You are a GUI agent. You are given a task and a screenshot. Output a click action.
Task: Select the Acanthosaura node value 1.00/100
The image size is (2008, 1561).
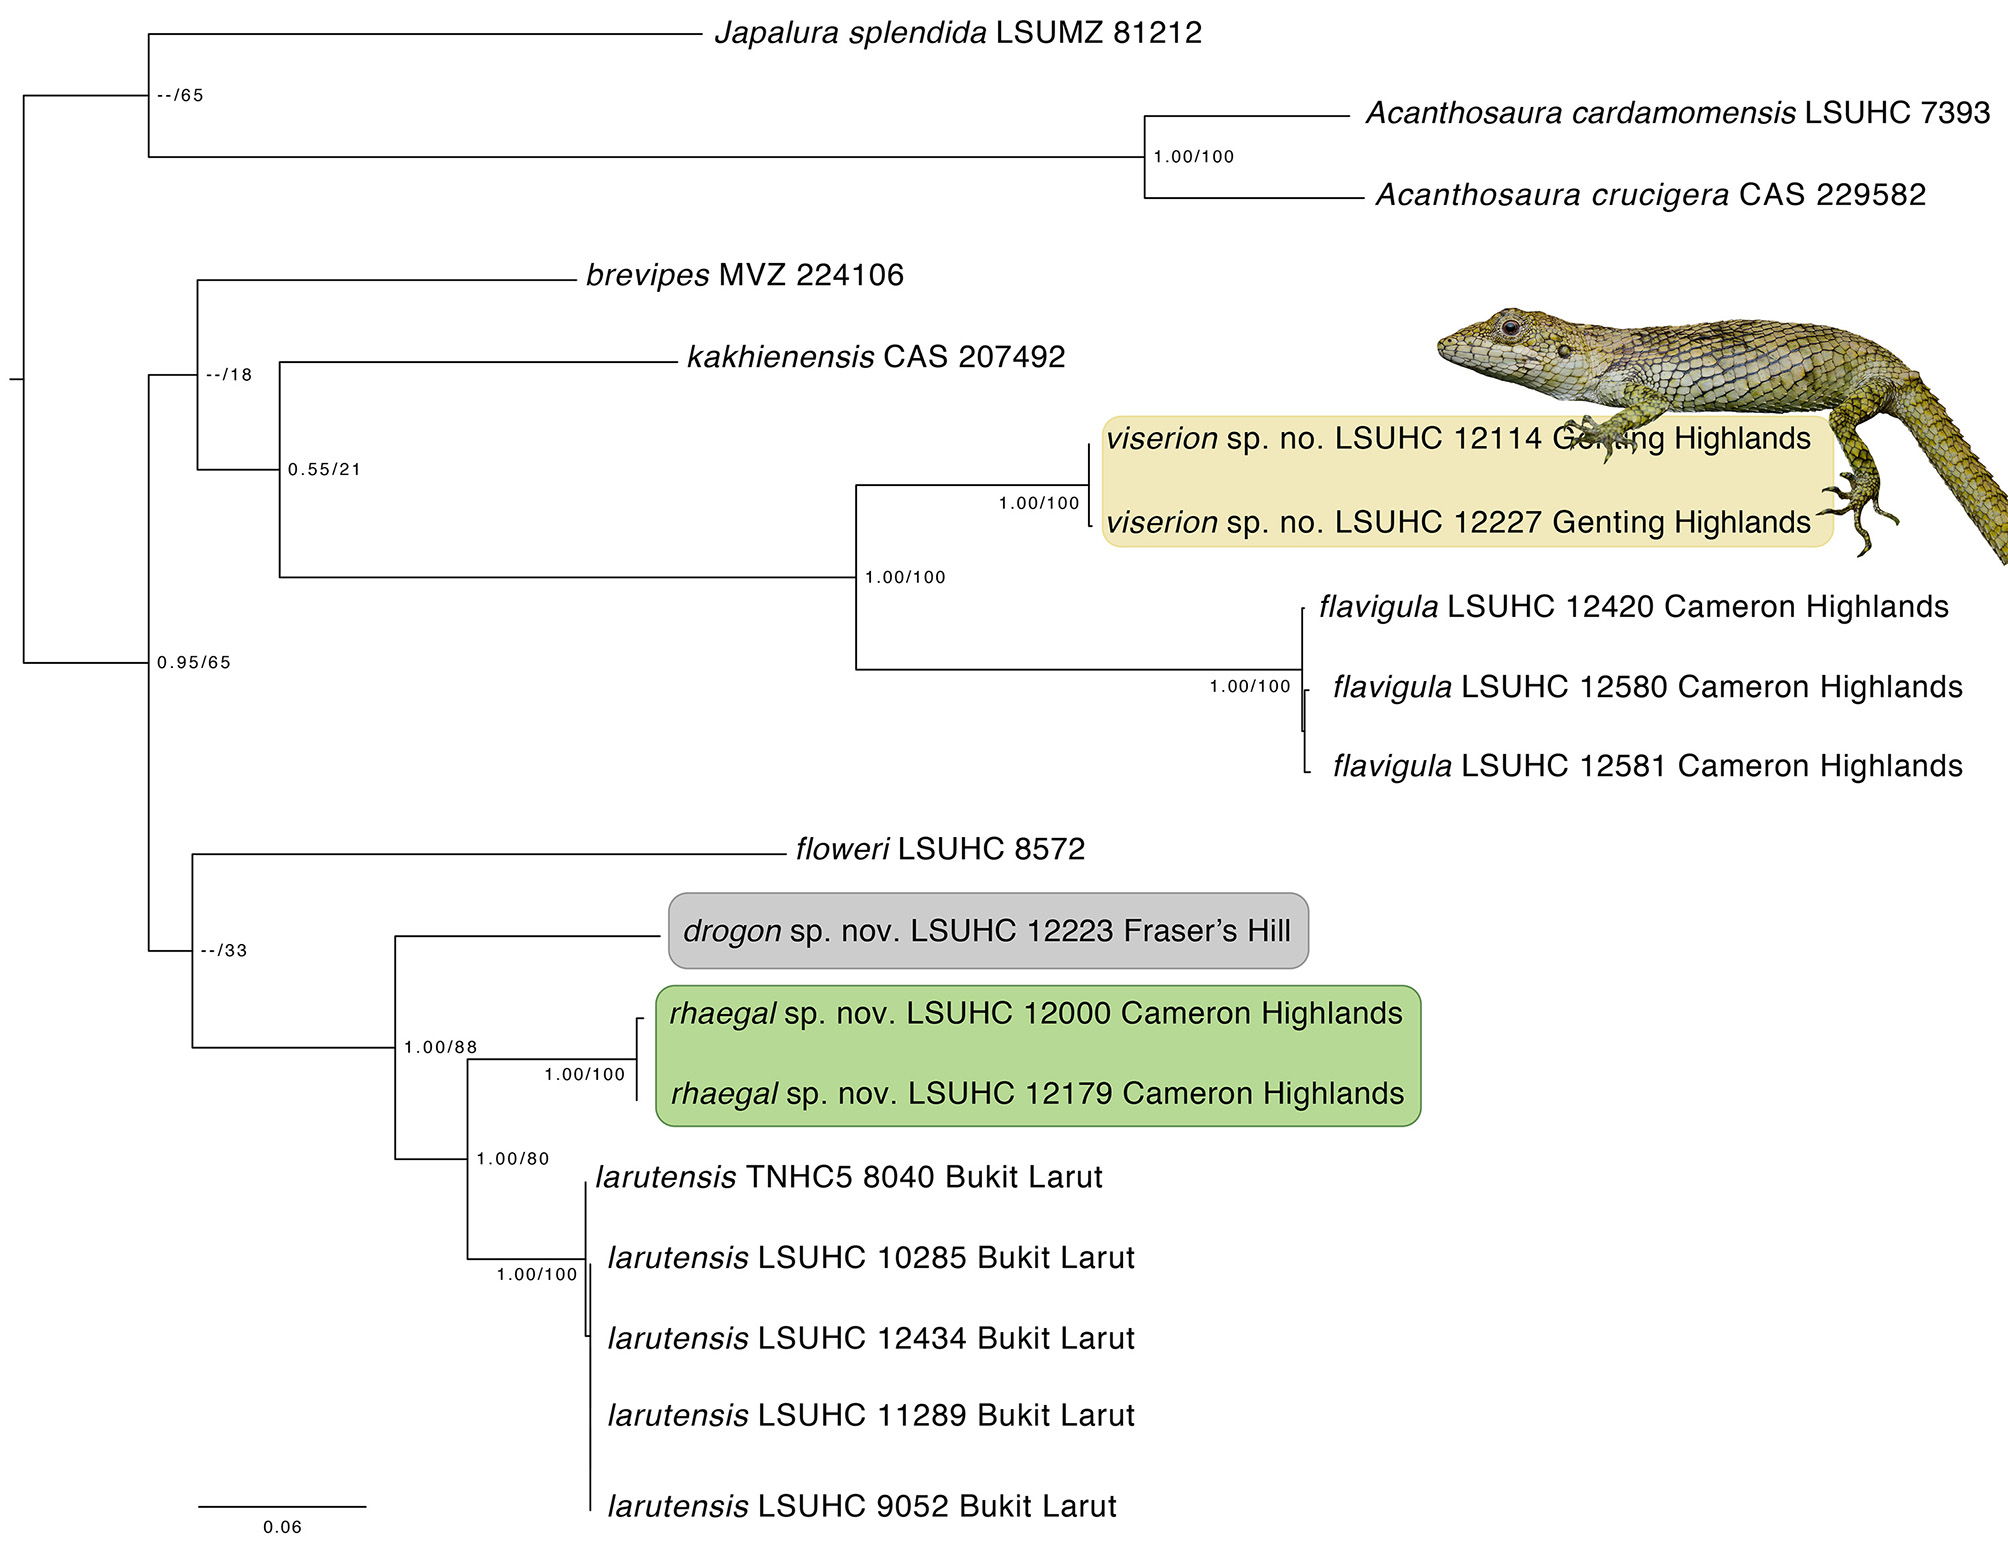pyautogui.click(x=1194, y=157)
